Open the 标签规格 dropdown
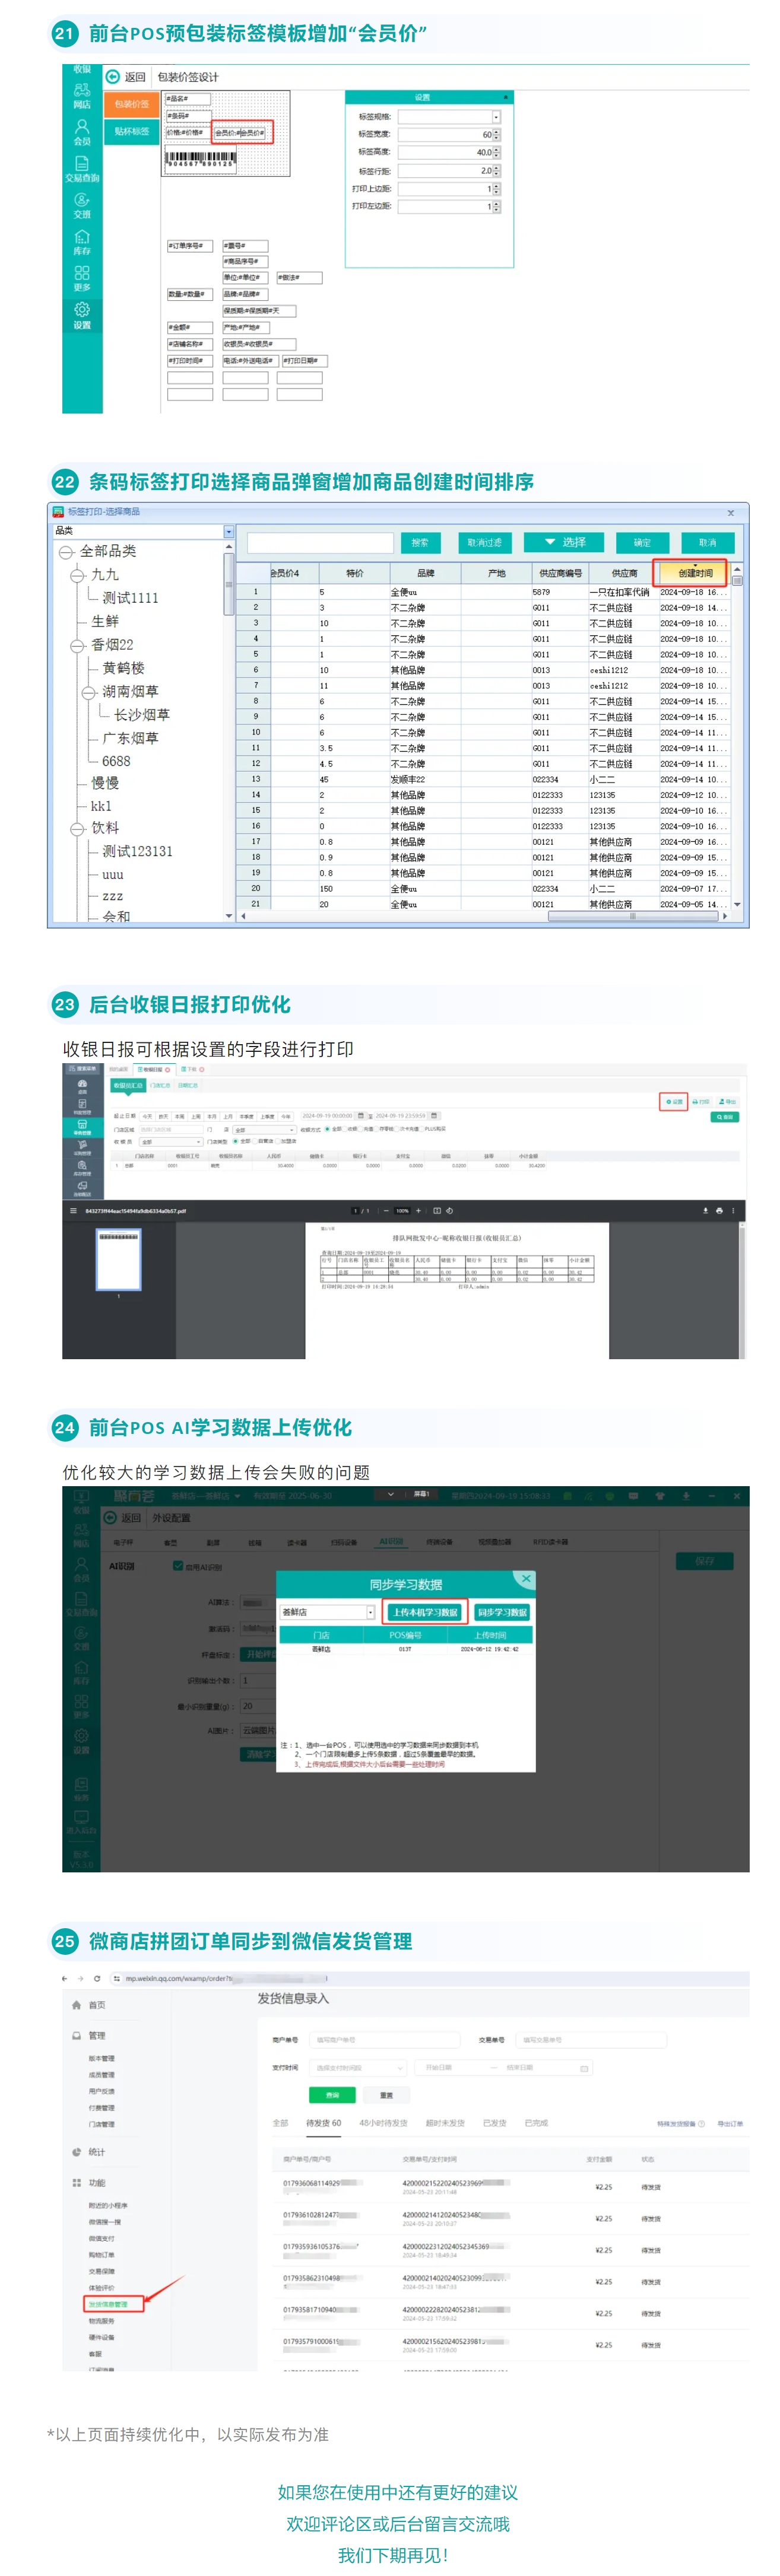The image size is (780, 2576). coord(495,117)
